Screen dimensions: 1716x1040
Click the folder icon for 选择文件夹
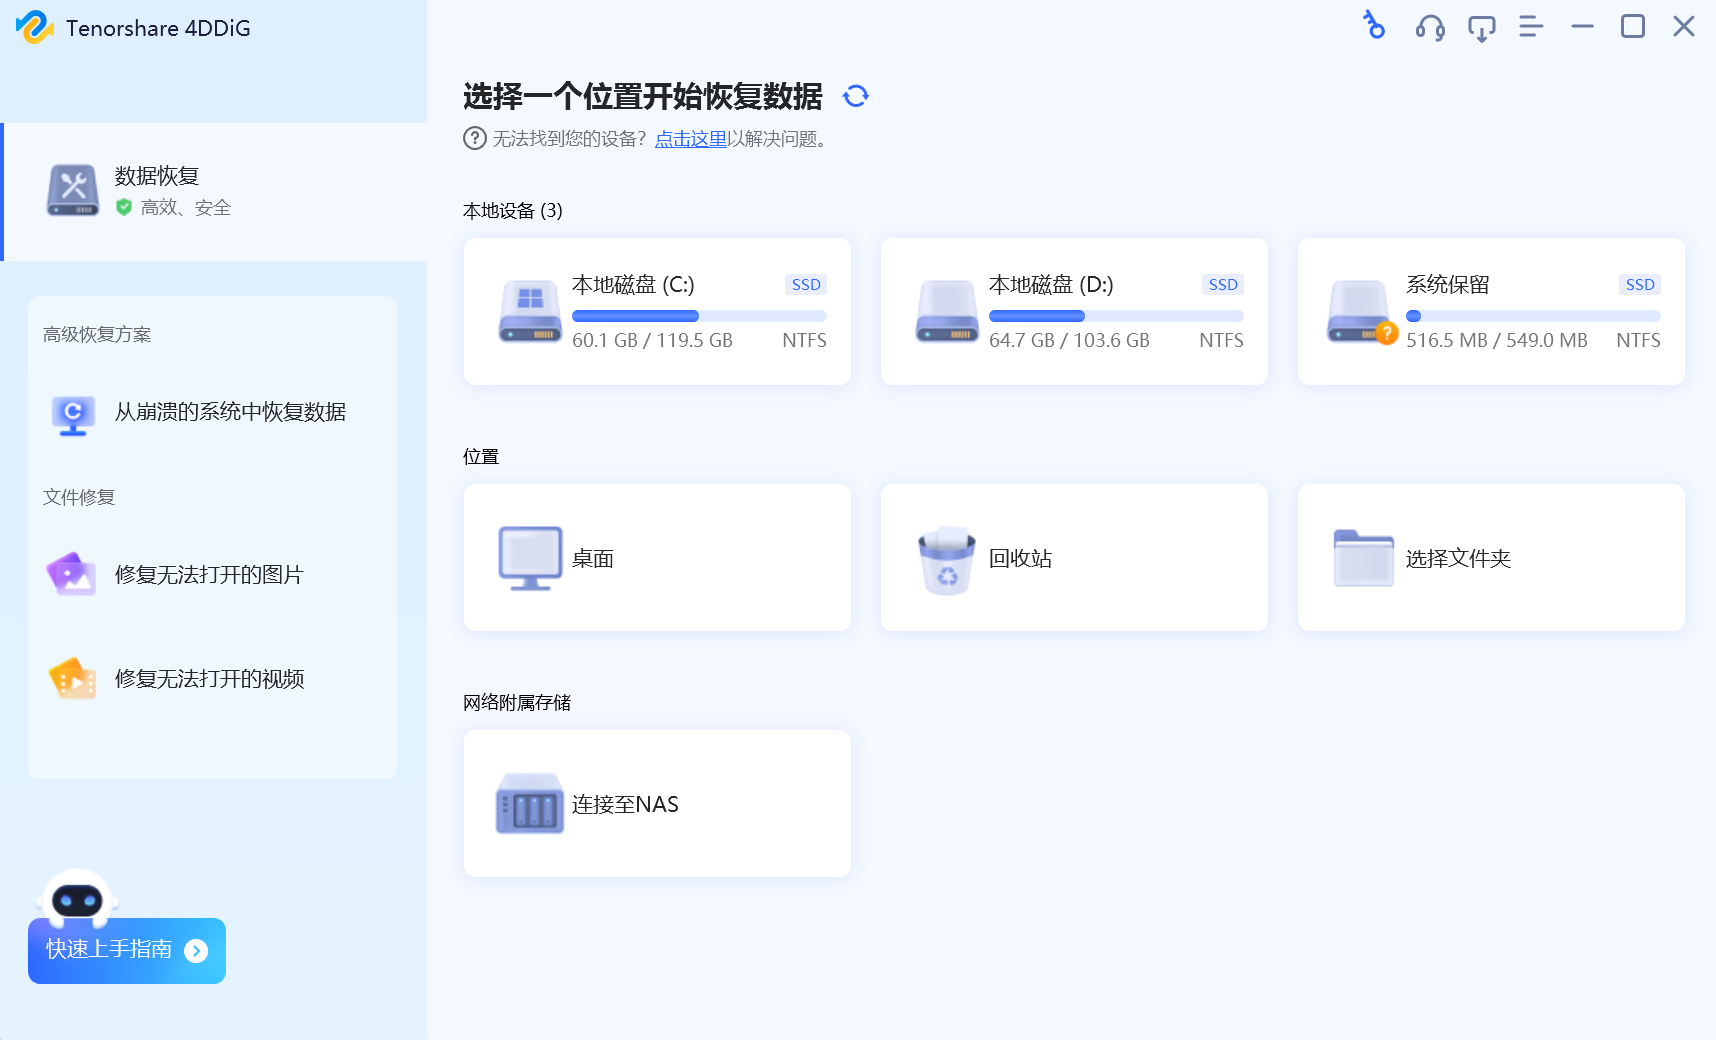click(1363, 558)
